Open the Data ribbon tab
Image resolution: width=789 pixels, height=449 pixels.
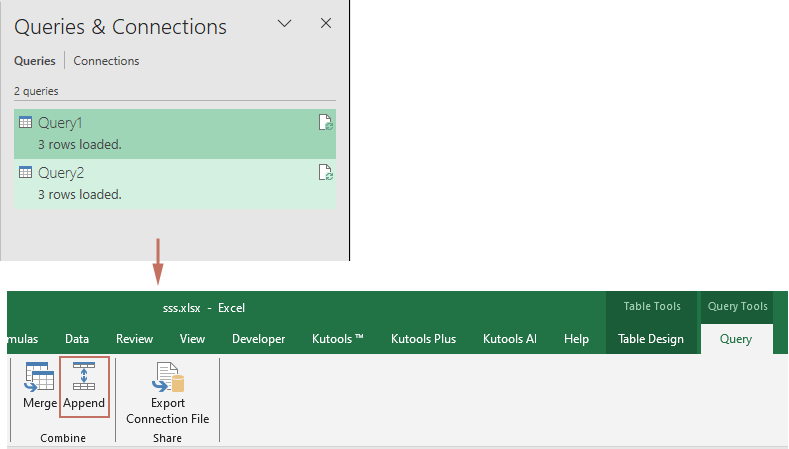pyautogui.click(x=77, y=339)
